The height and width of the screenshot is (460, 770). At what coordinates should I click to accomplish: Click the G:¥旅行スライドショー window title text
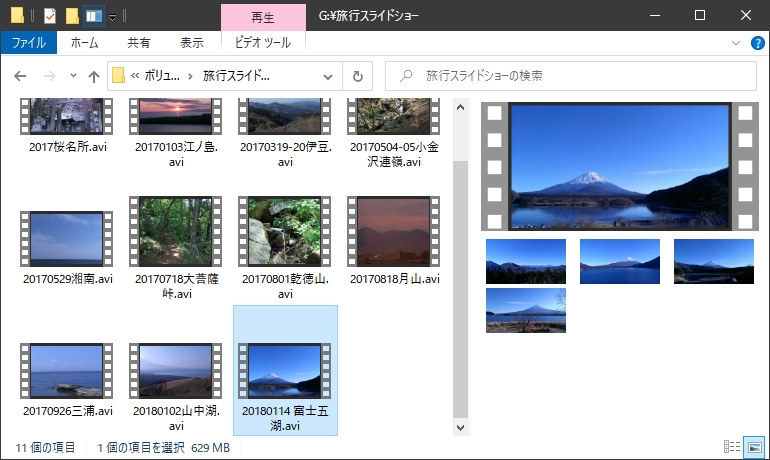tap(368, 16)
